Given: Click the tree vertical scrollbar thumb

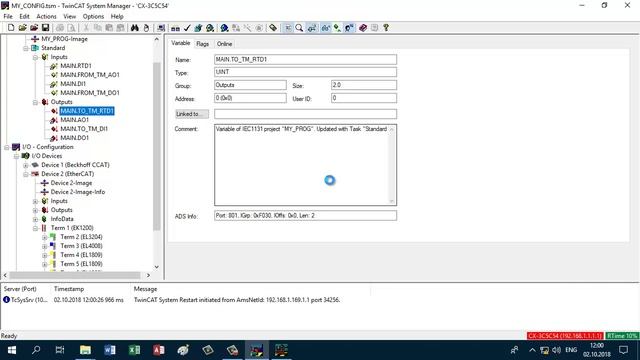Looking at the screenshot, I should [157, 147].
